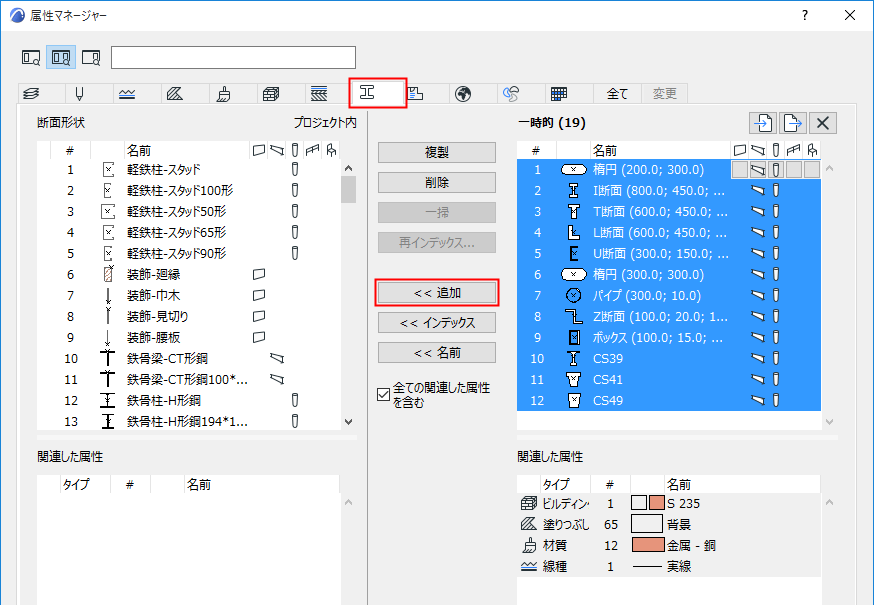Select 軽鉄柱-スタッド50形 row
This screenshot has height=605, width=874.
pos(189,212)
